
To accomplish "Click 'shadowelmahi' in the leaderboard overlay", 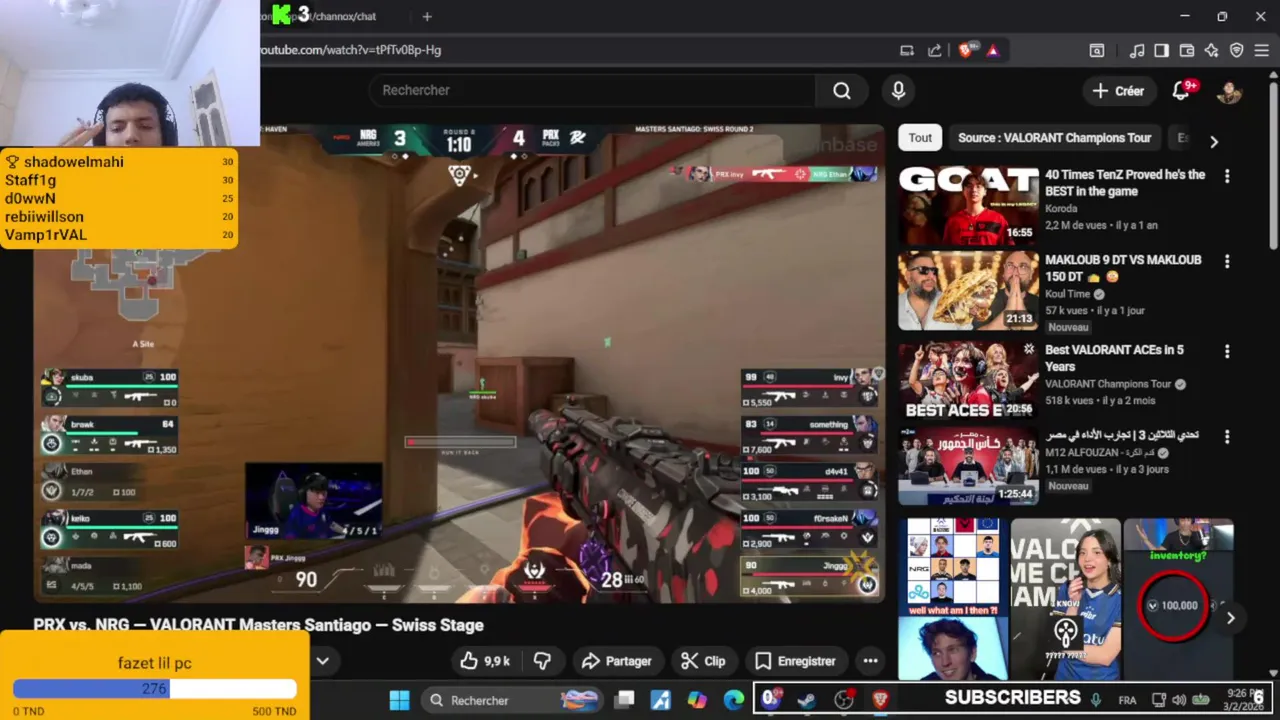I will coord(74,162).
